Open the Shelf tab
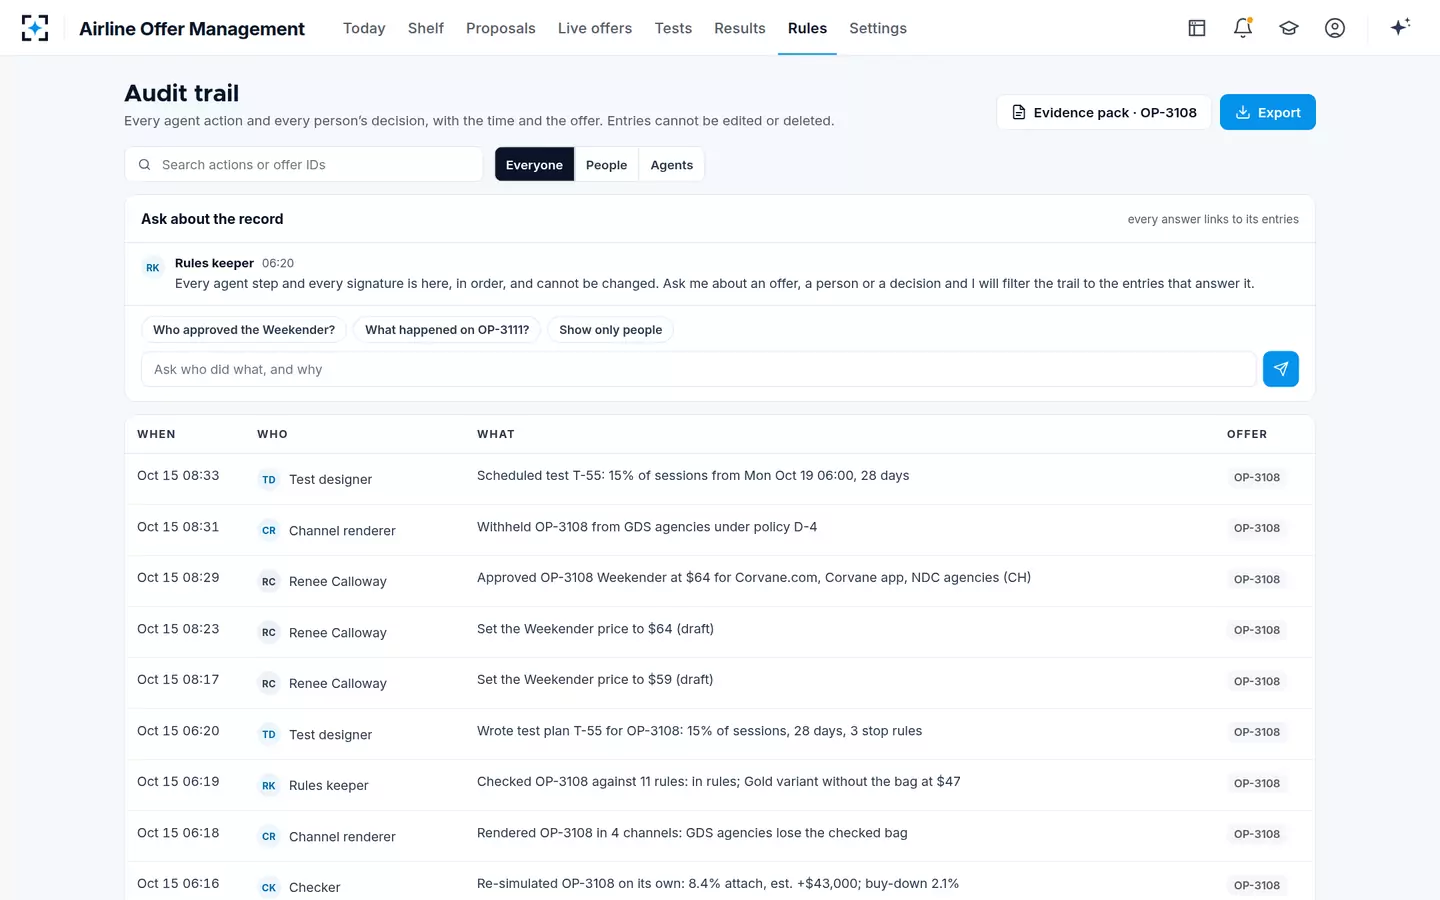1440x900 pixels. pos(426,28)
